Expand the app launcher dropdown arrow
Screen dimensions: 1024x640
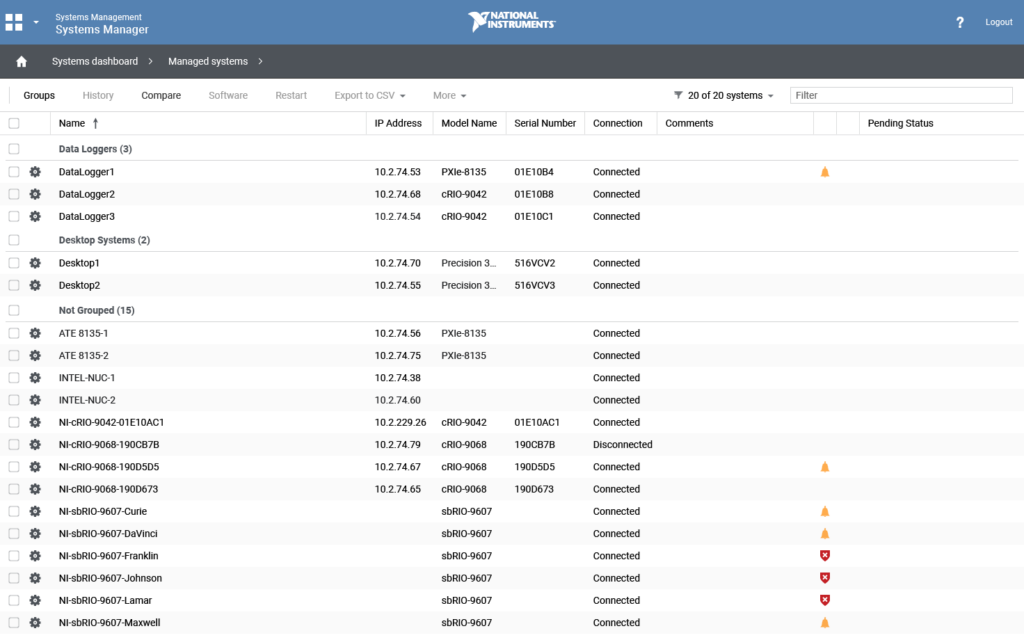point(36,22)
